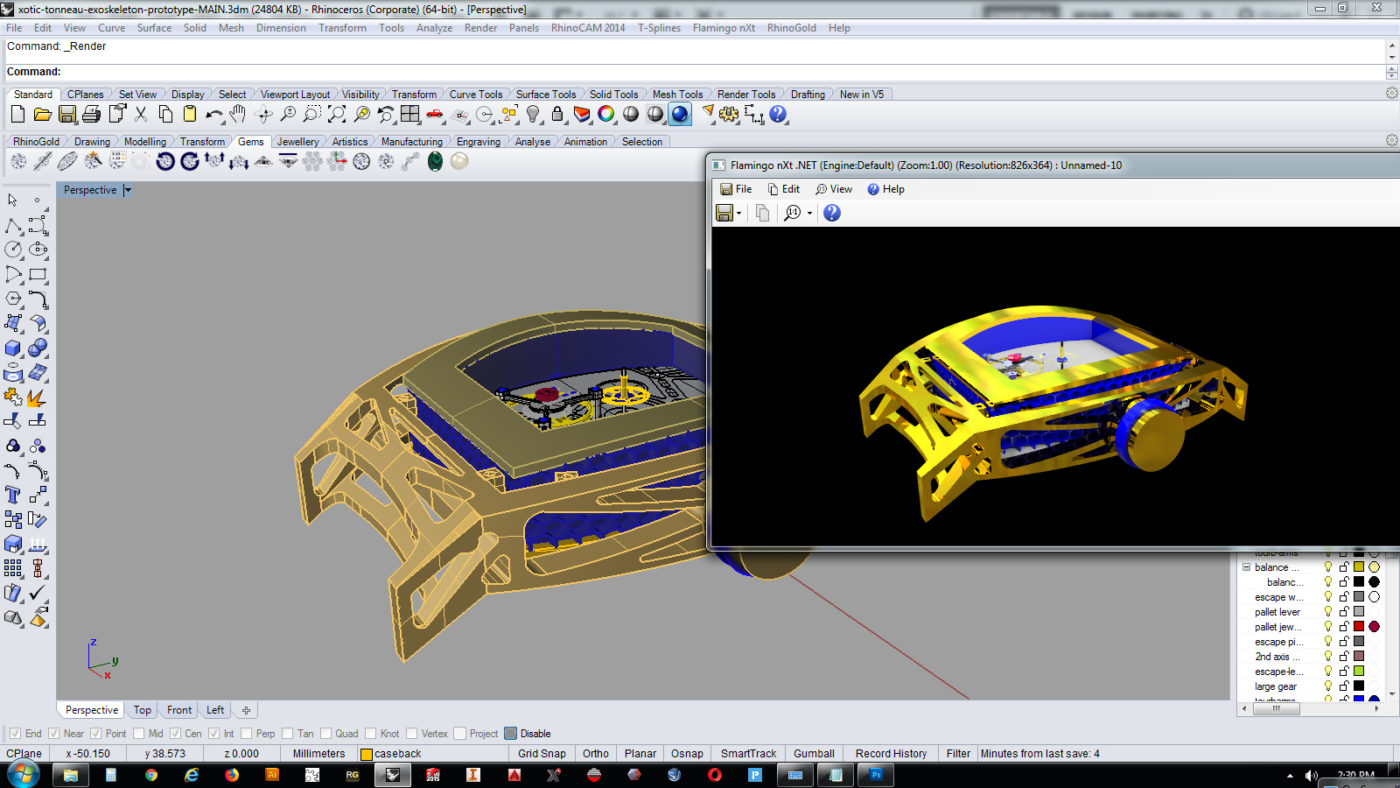Click the Print icon in Standard toolbar
The image size is (1400, 788).
click(x=91, y=115)
